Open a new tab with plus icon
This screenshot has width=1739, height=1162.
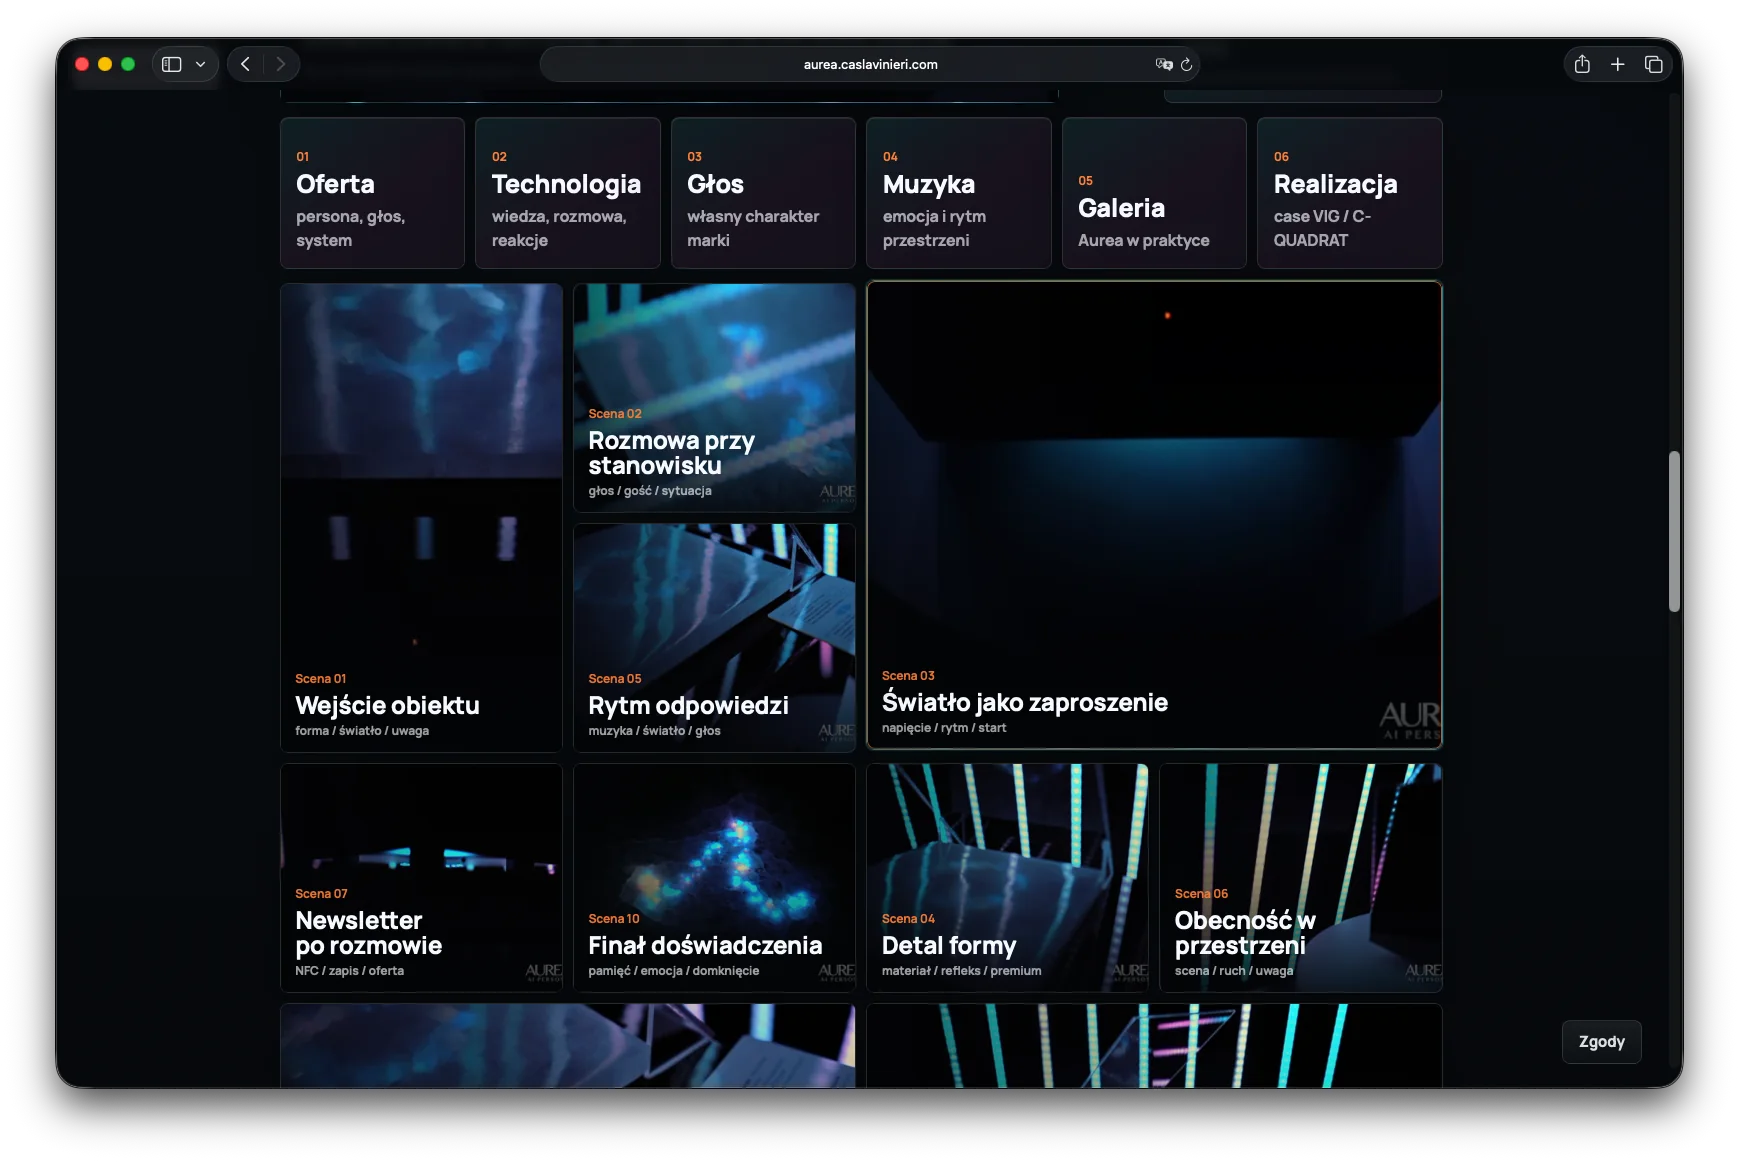(x=1618, y=64)
